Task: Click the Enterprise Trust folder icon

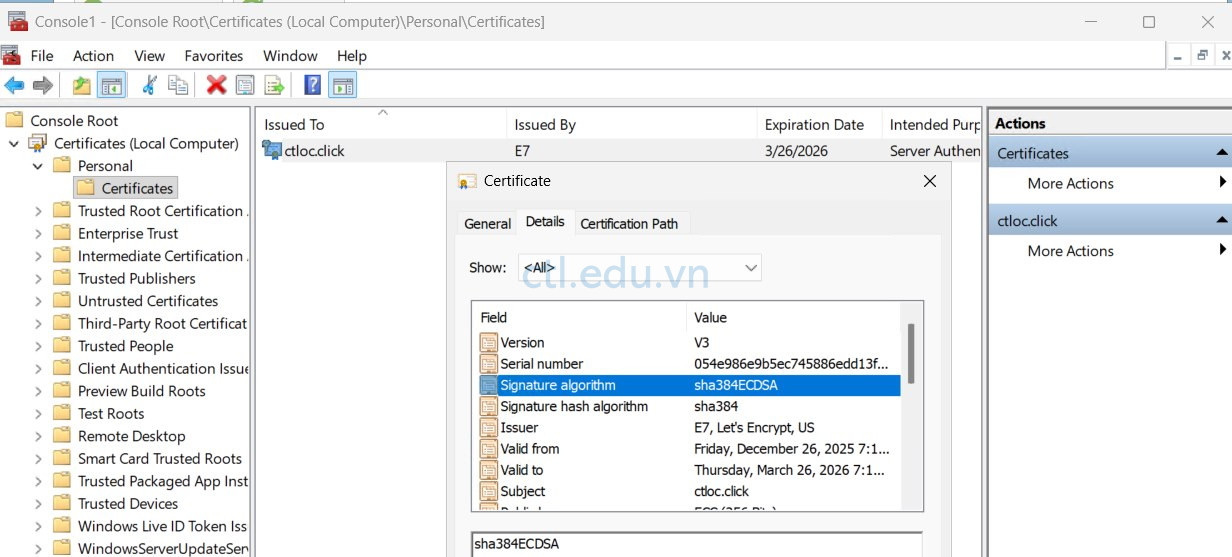Action: pyautogui.click(x=62, y=233)
